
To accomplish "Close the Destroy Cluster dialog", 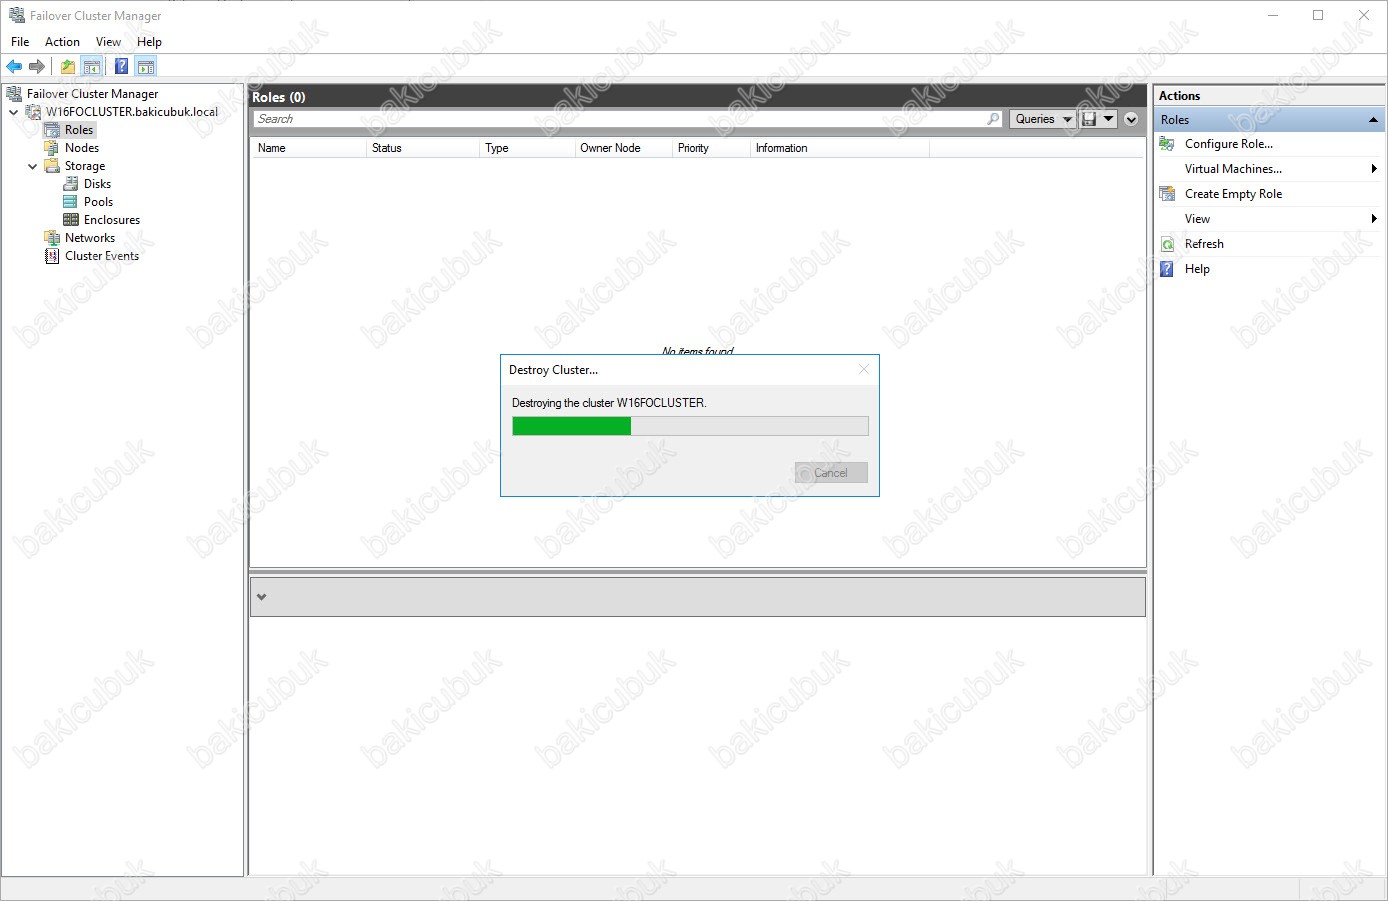I will [864, 369].
